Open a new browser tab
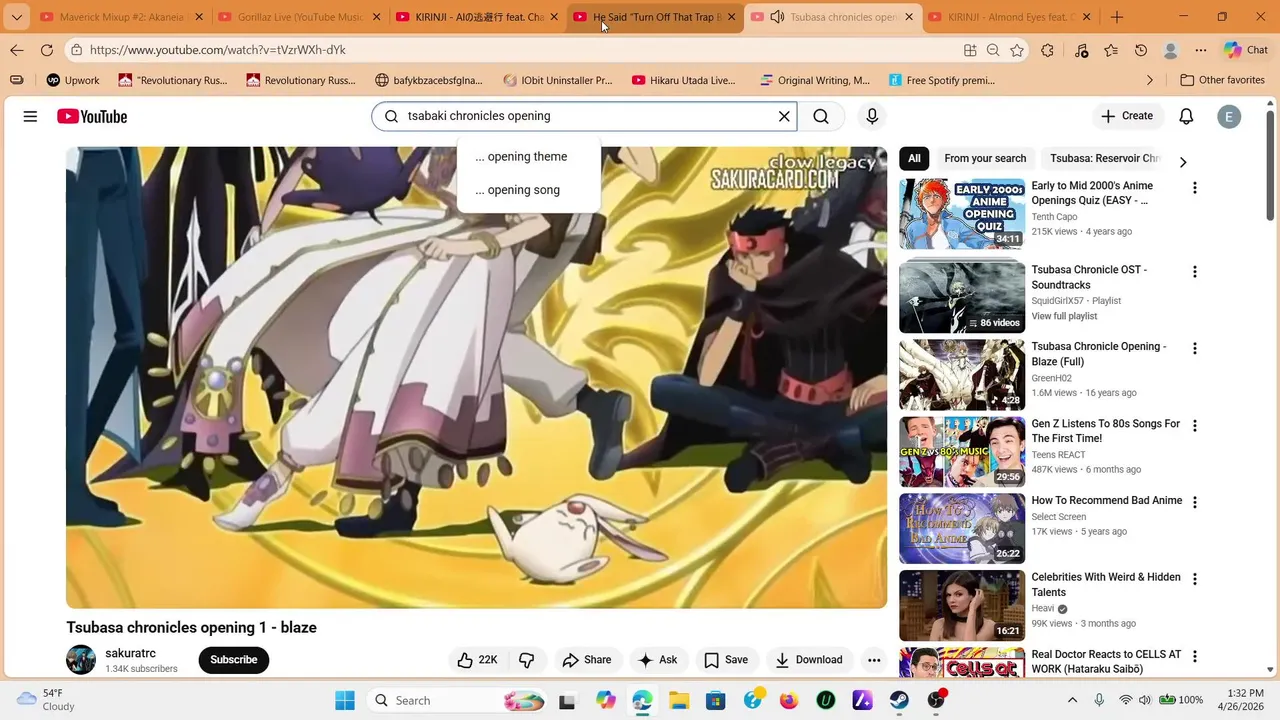 click(x=1117, y=17)
